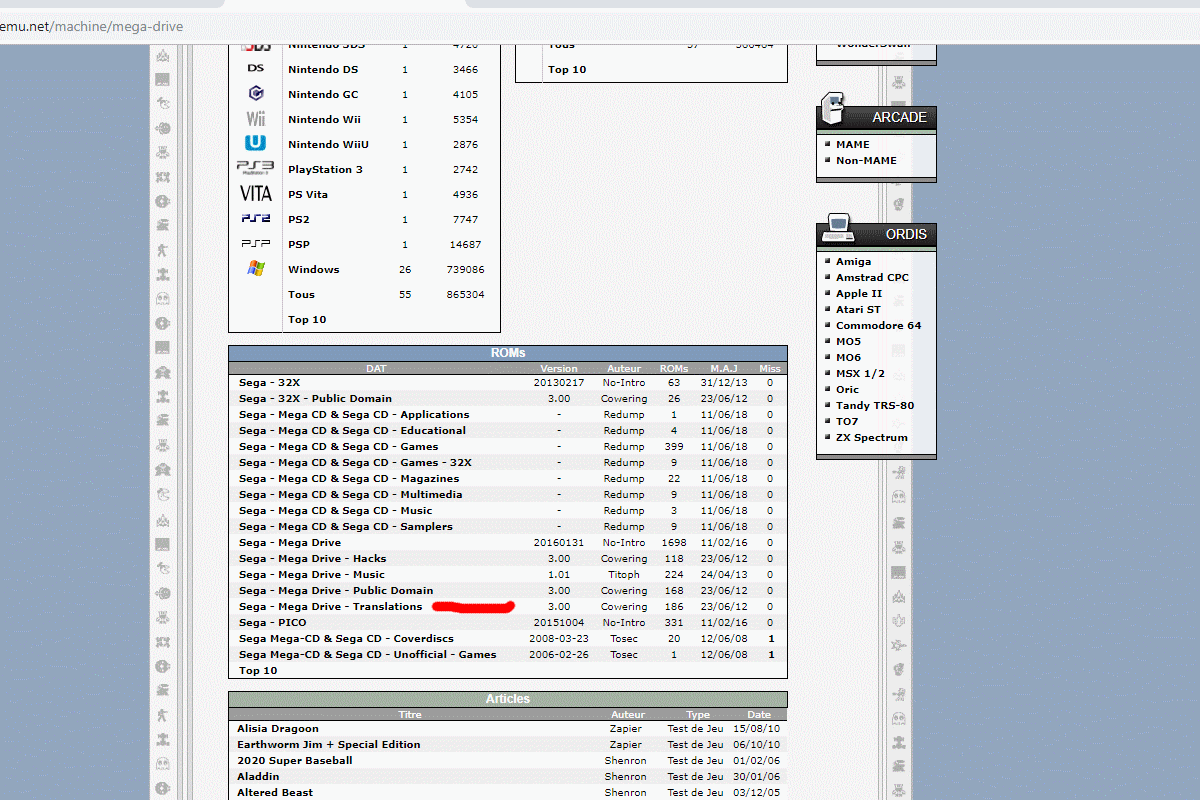This screenshot has height=800, width=1200.
Task: Click the Windows flag logo icon
Action: (256, 269)
